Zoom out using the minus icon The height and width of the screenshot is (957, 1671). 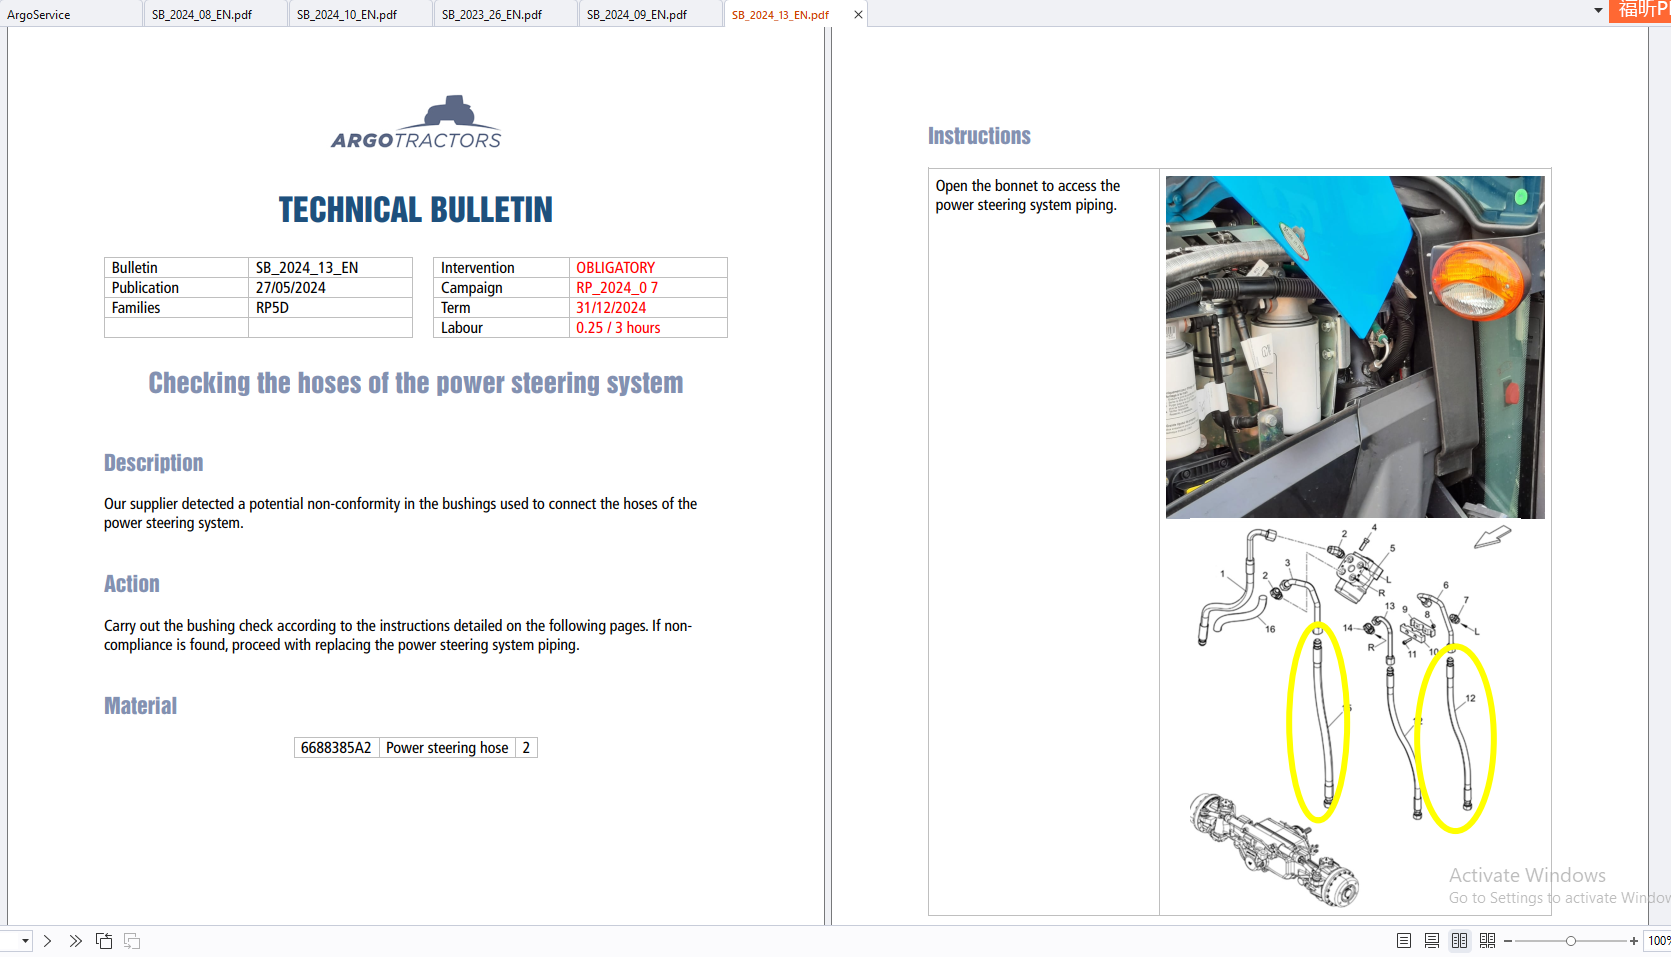[x=1507, y=941]
